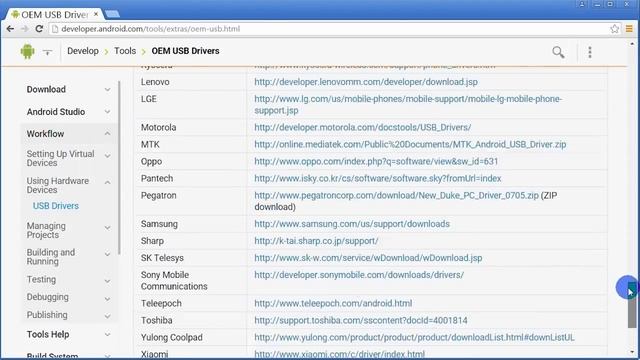
Task: Open the Yulong Coolpad download link
Action: pyautogui.click(x=414, y=338)
